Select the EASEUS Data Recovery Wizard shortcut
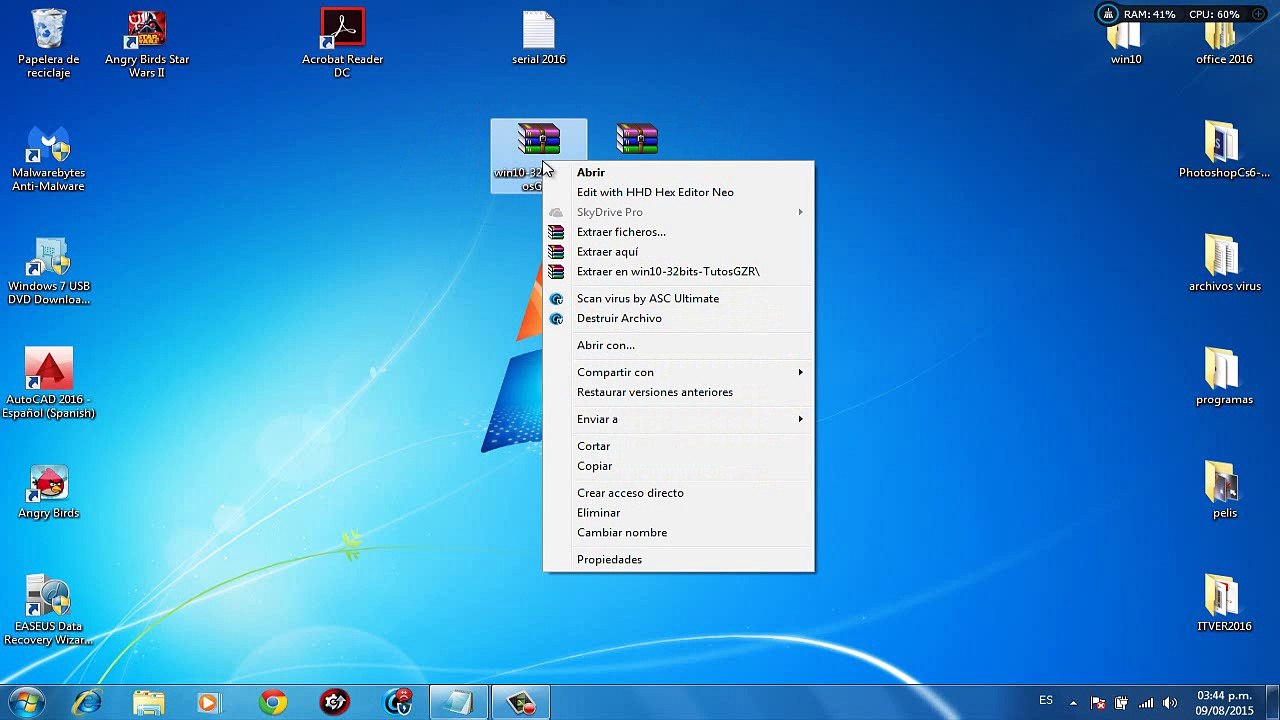This screenshot has height=720, width=1280. click(x=48, y=611)
